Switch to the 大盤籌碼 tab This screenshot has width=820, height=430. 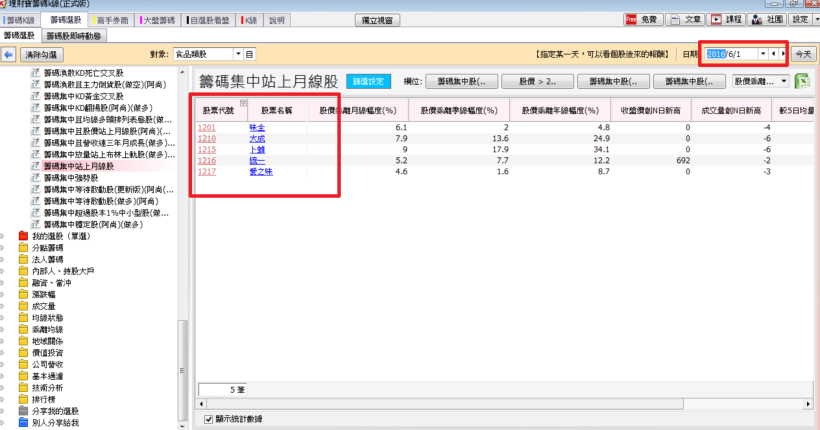[157, 20]
